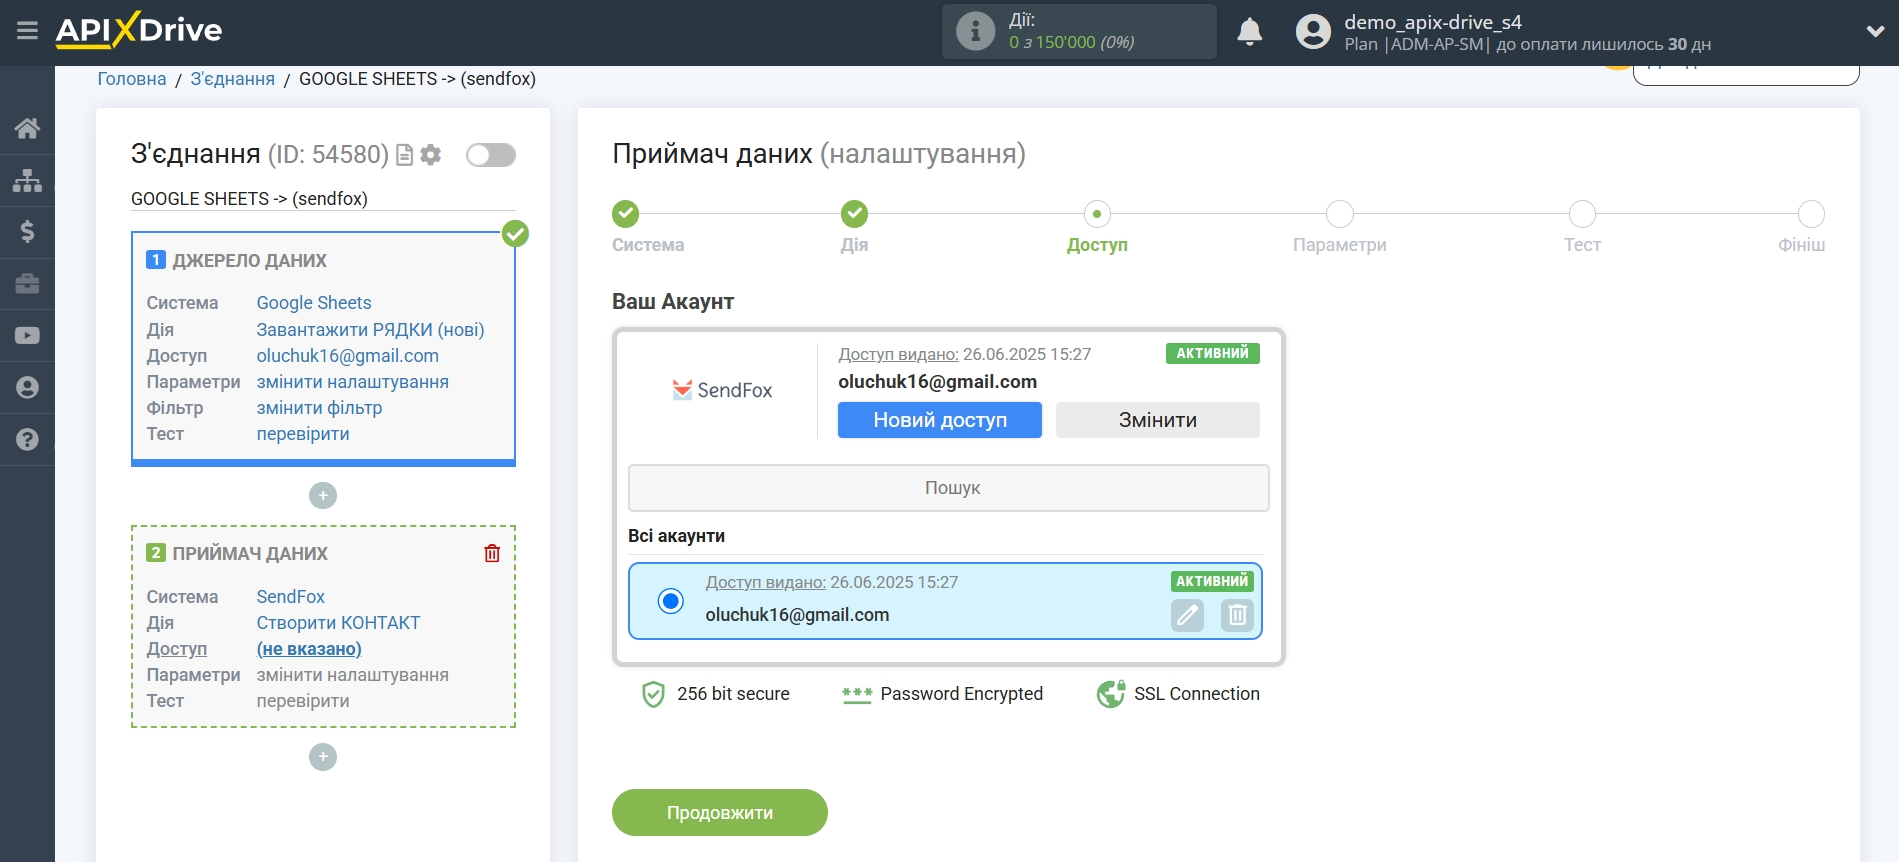This screenshot has height=862, width=1899.
Task: Add step after data source block
Action: (x=323, y=496)
